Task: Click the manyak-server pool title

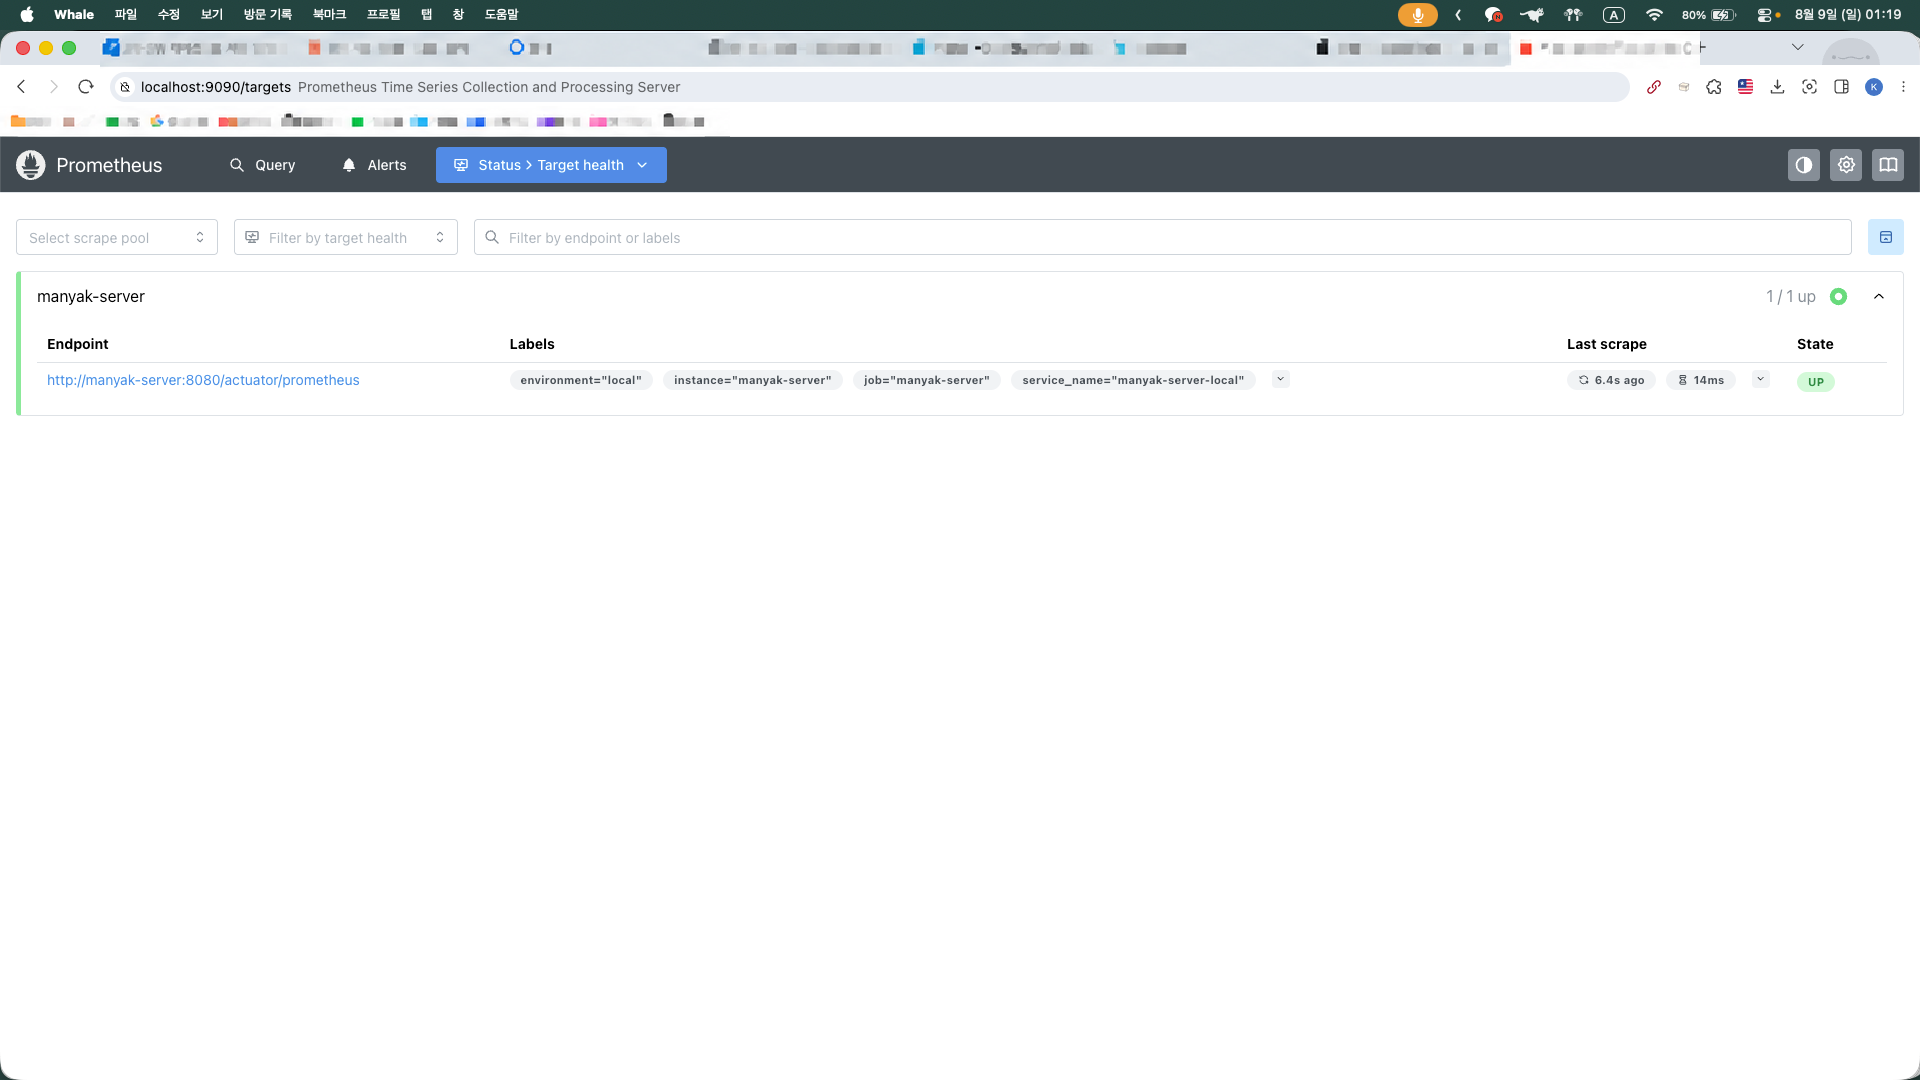Action: tap(91, 297)
